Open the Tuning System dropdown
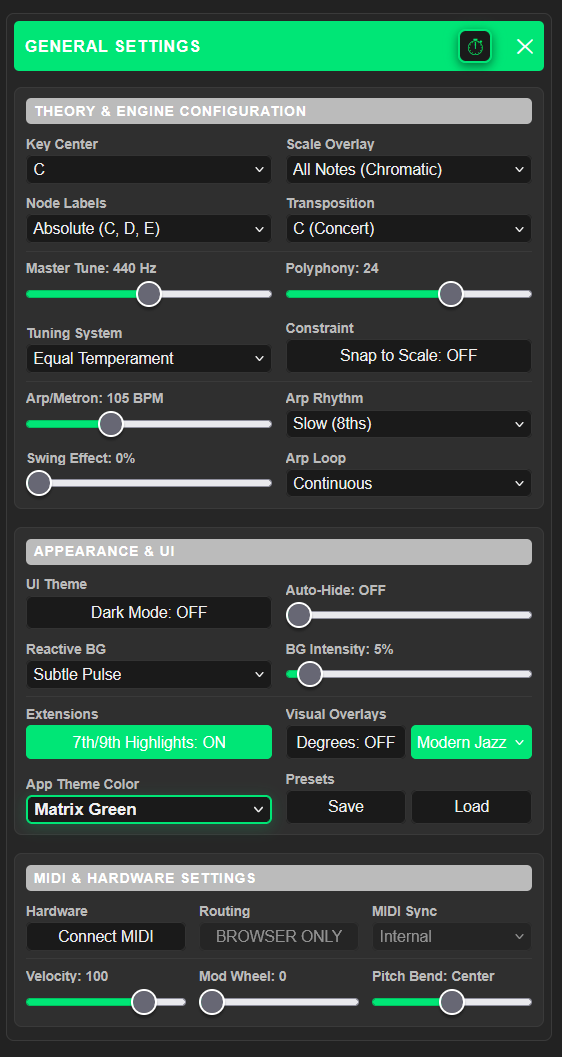 [x=148, y=359]
